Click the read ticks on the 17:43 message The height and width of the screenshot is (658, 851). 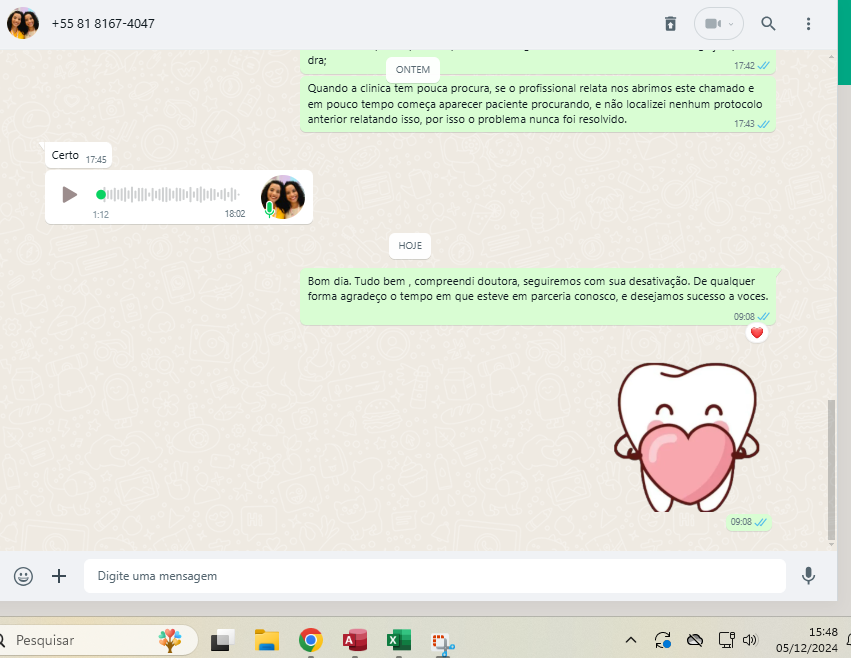click(763, 124)
